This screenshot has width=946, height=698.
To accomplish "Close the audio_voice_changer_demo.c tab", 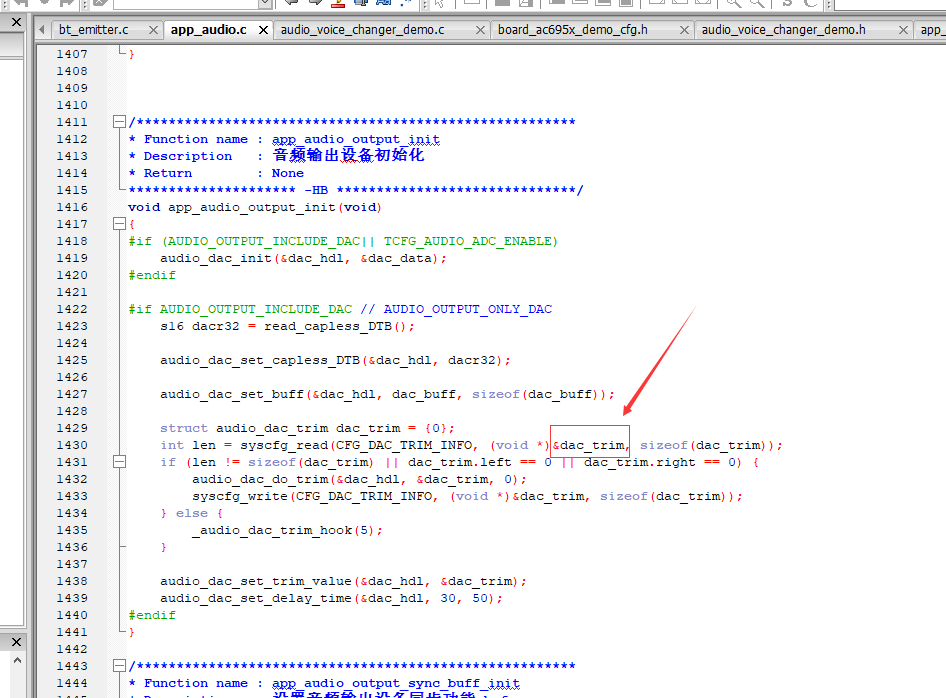I will pos(480,30).
